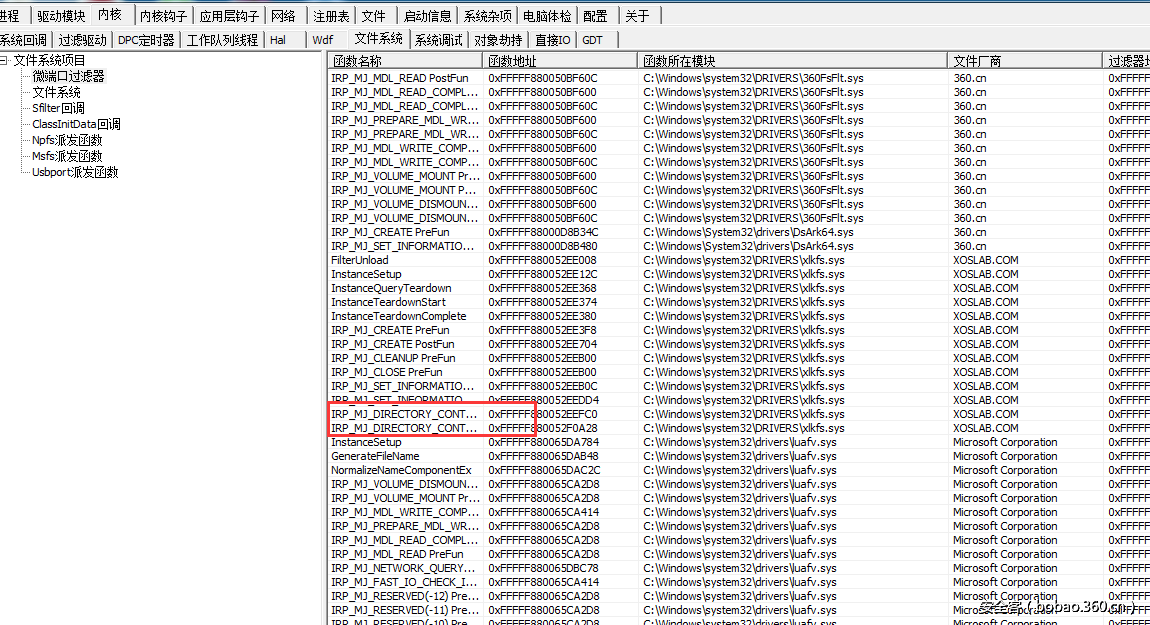Open the 电脑体检 tab
Image resolution: width=1150 pixels, height=625 pixels.
point(547,16)
